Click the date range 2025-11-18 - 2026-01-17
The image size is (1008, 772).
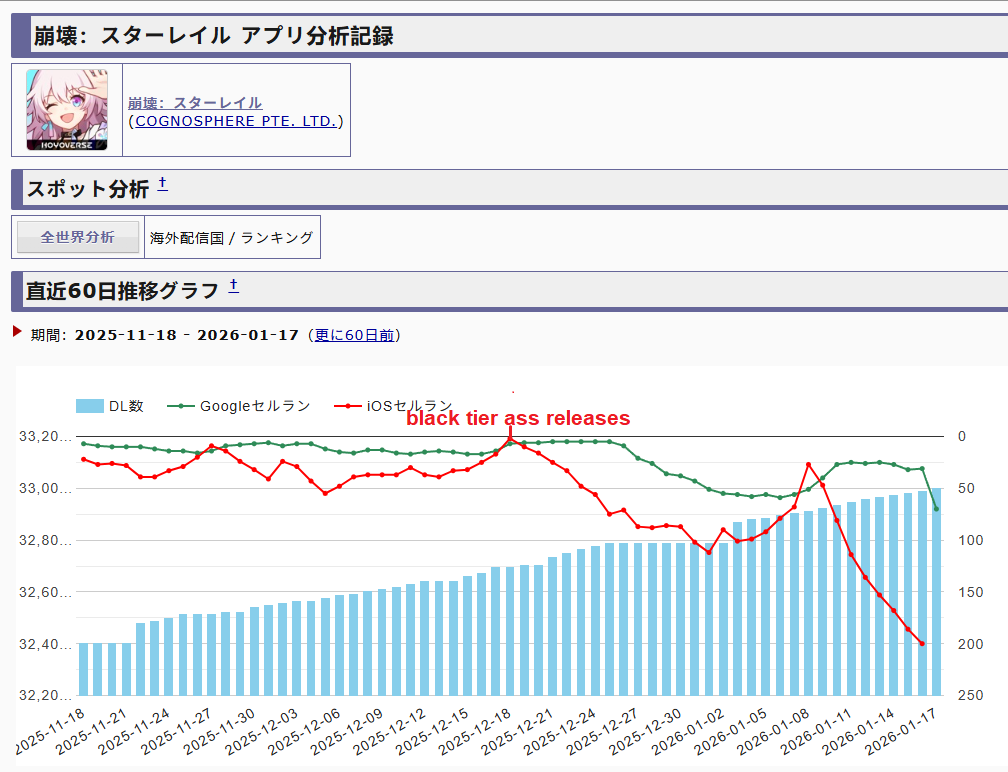point(186,335)
